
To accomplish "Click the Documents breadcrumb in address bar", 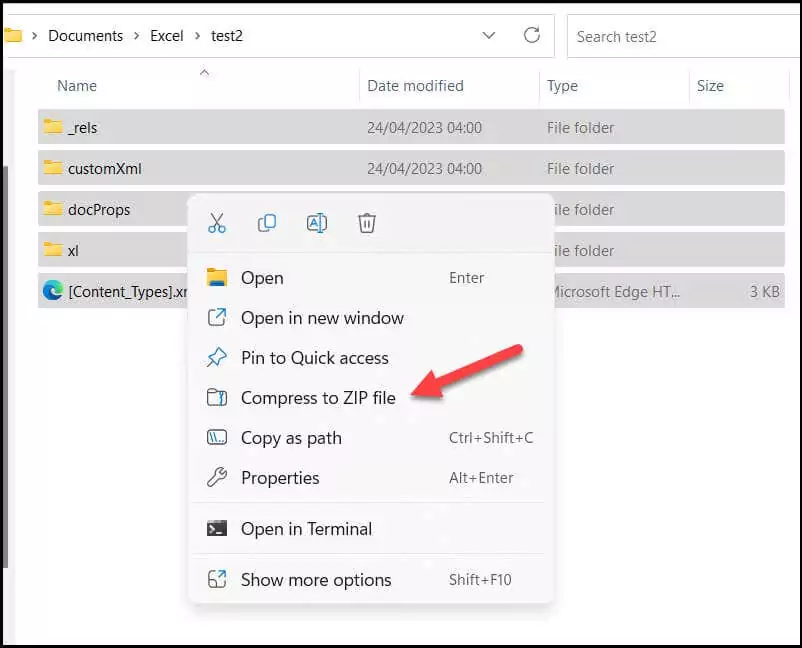I will point(85,36).
